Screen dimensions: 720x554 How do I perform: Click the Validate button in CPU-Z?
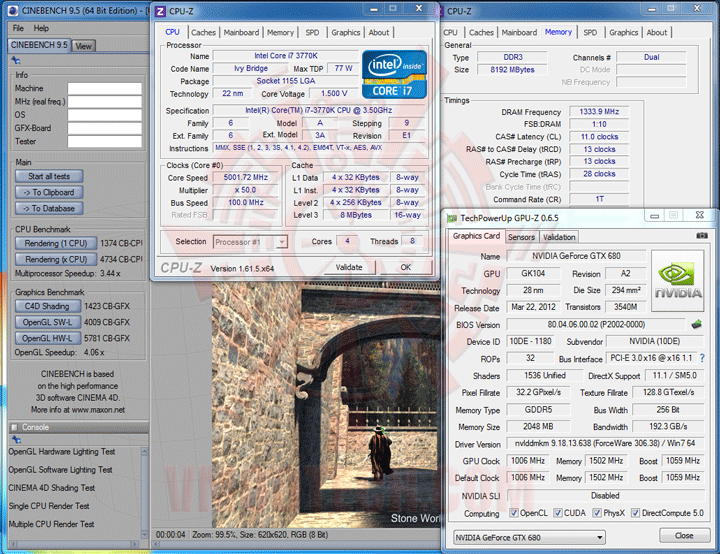click(349, 267)
